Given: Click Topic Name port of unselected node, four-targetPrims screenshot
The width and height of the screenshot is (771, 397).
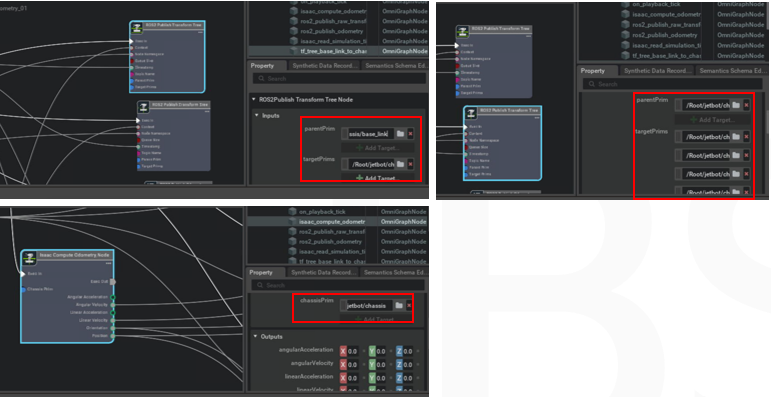Looking at the screenshot, I should (x=458, y=79).
